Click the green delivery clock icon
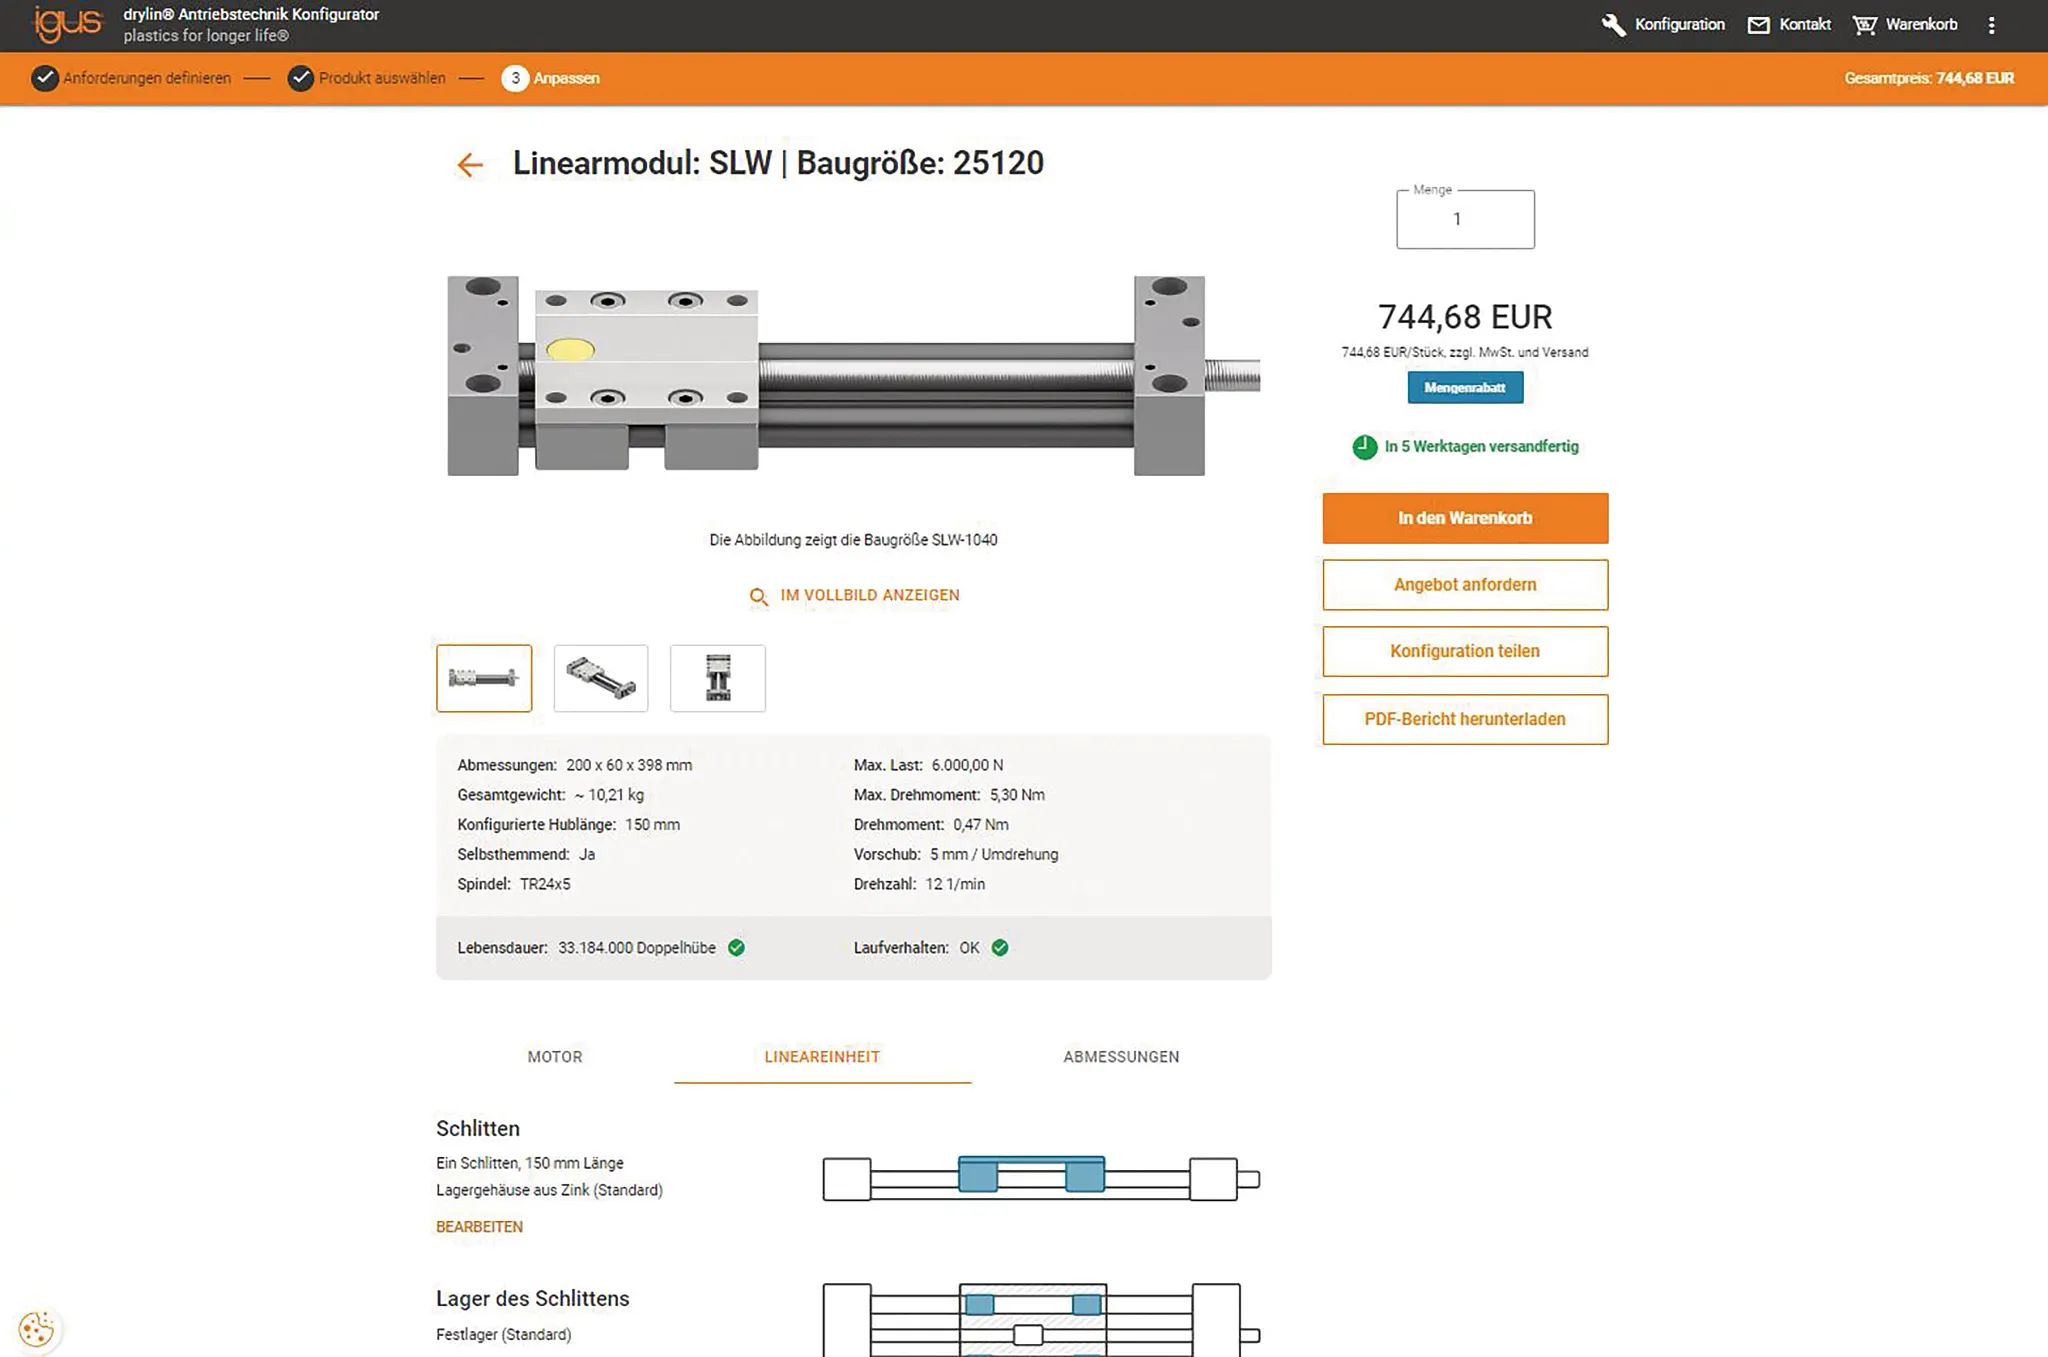The height and width of the screenshot is (1357, 2048). click(x=1364, y=447)
